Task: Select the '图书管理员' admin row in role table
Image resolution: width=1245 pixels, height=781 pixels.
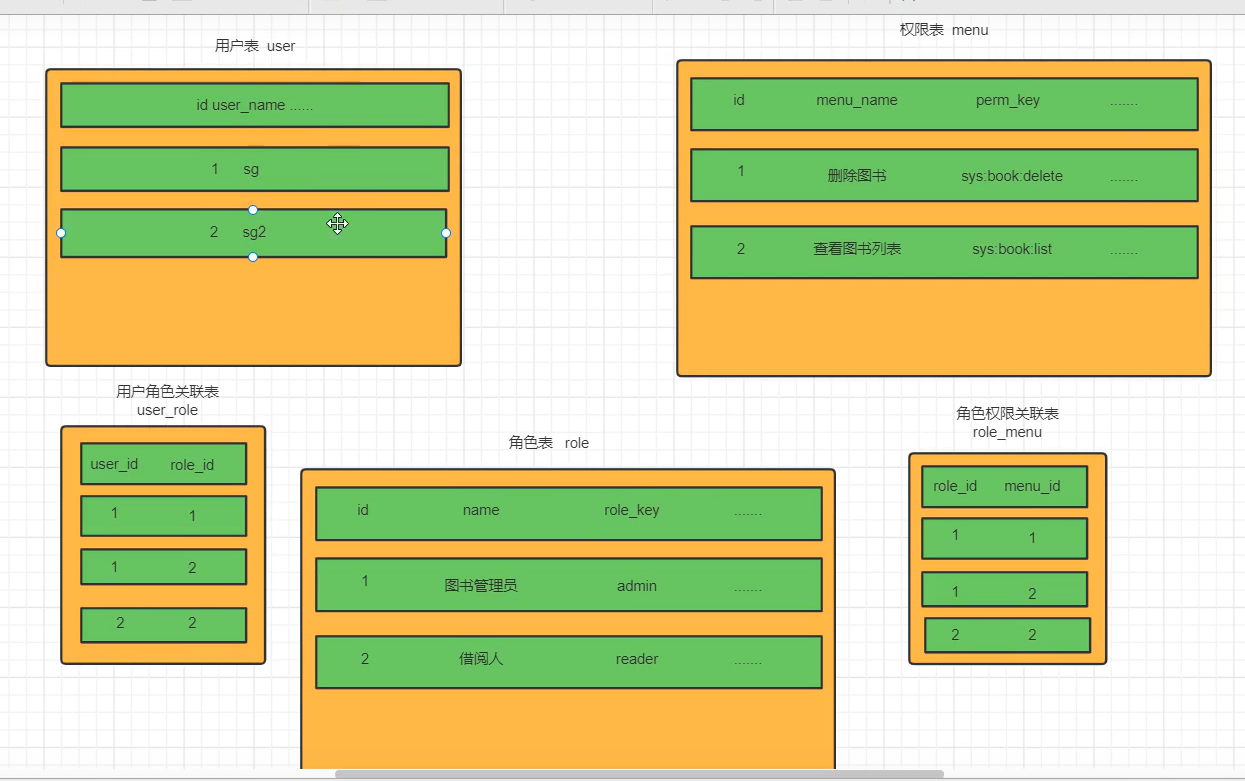Action: point(568,585)
